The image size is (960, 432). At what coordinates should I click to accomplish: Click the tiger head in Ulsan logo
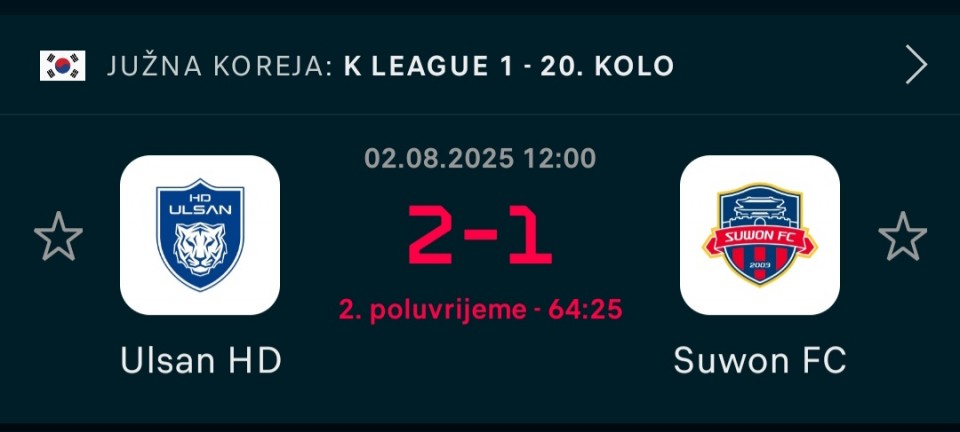[200, 248]
